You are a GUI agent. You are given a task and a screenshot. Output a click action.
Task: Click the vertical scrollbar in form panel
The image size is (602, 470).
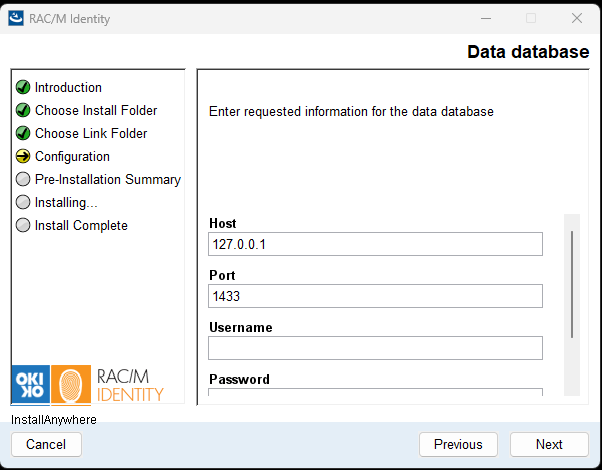pyautogui.click(x=572, y=285)
